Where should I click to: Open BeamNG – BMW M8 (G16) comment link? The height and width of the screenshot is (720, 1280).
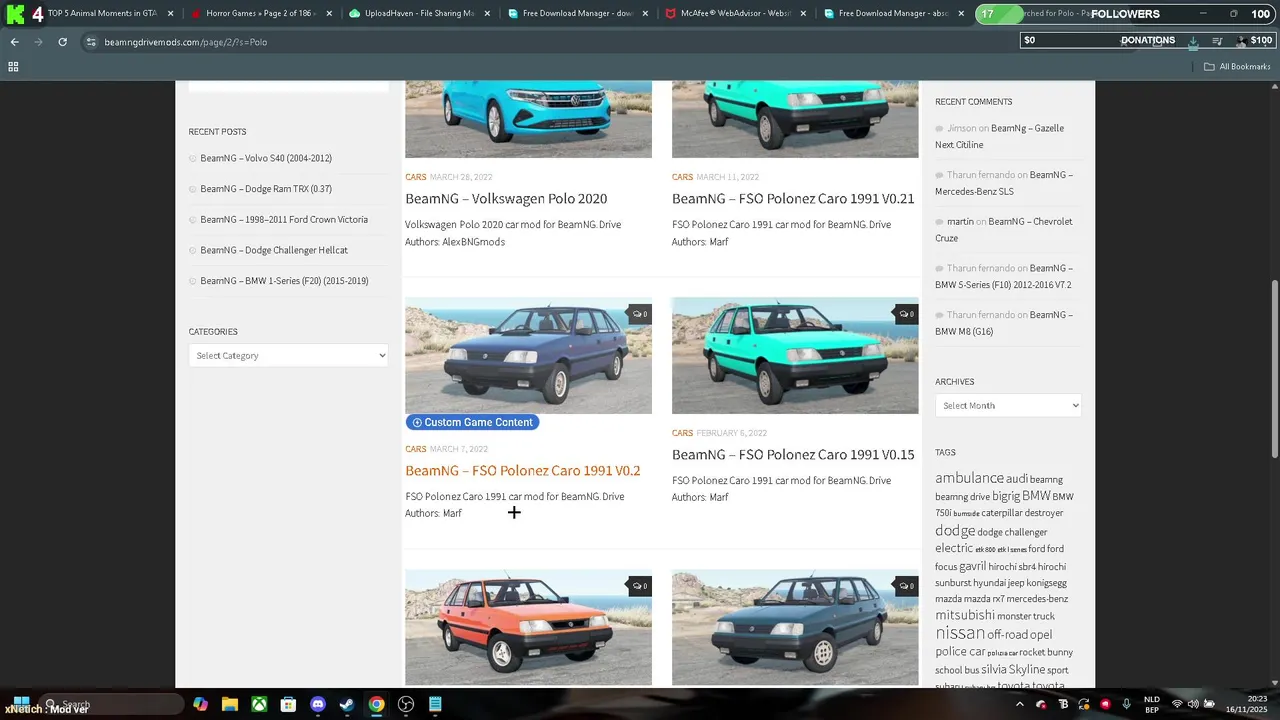pos(1004,323)
